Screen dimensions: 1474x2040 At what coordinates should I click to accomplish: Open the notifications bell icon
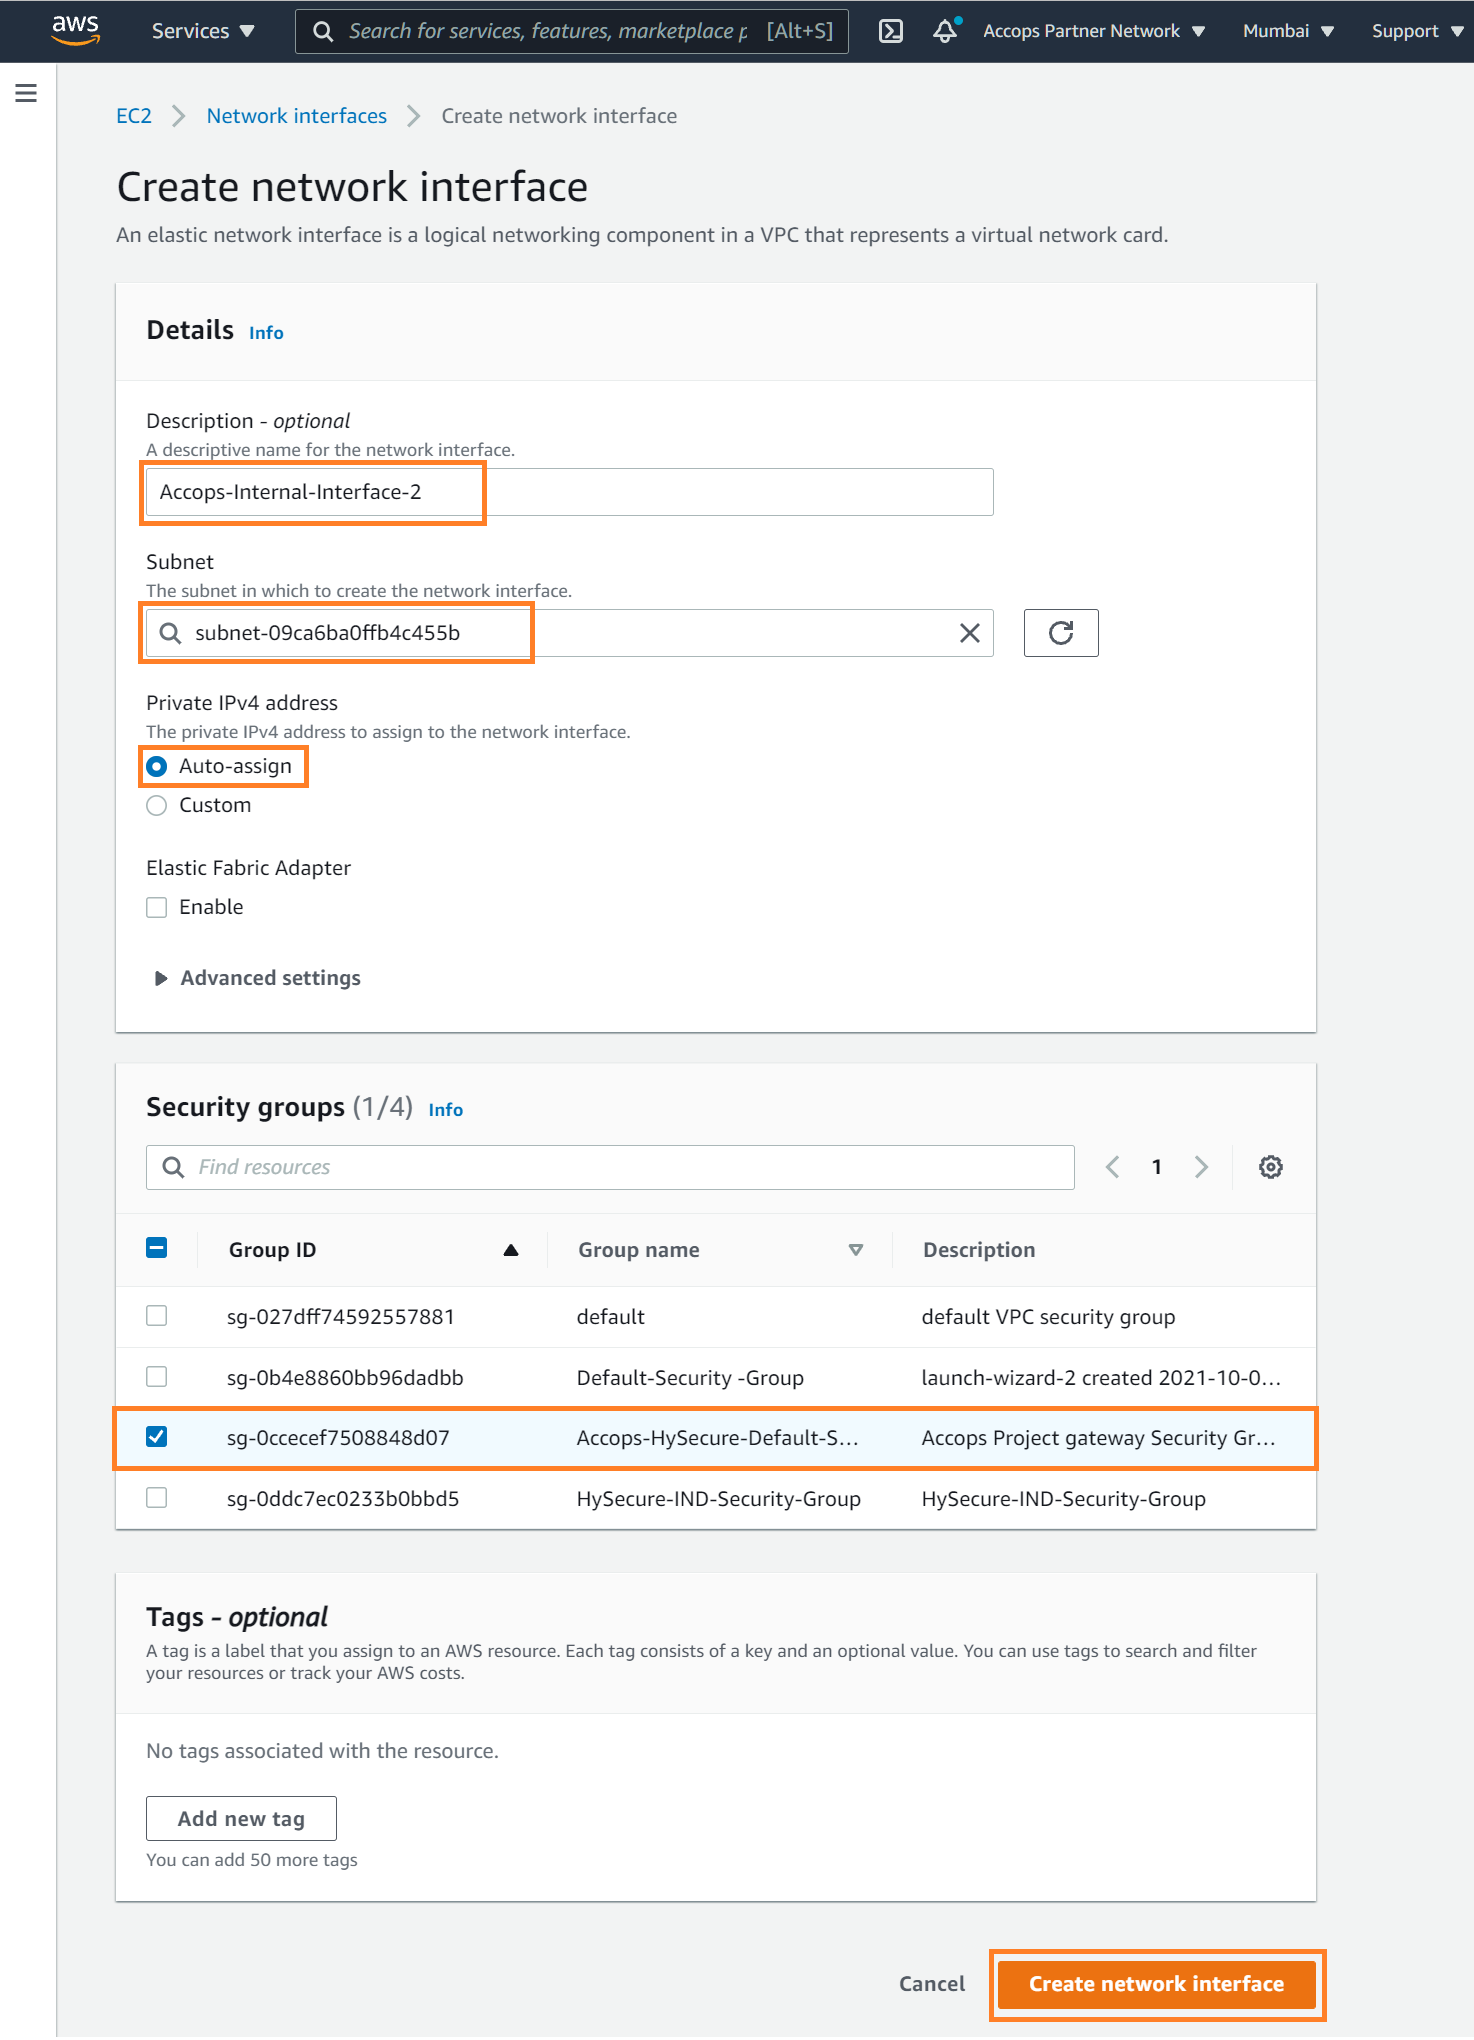click(945, 31)
